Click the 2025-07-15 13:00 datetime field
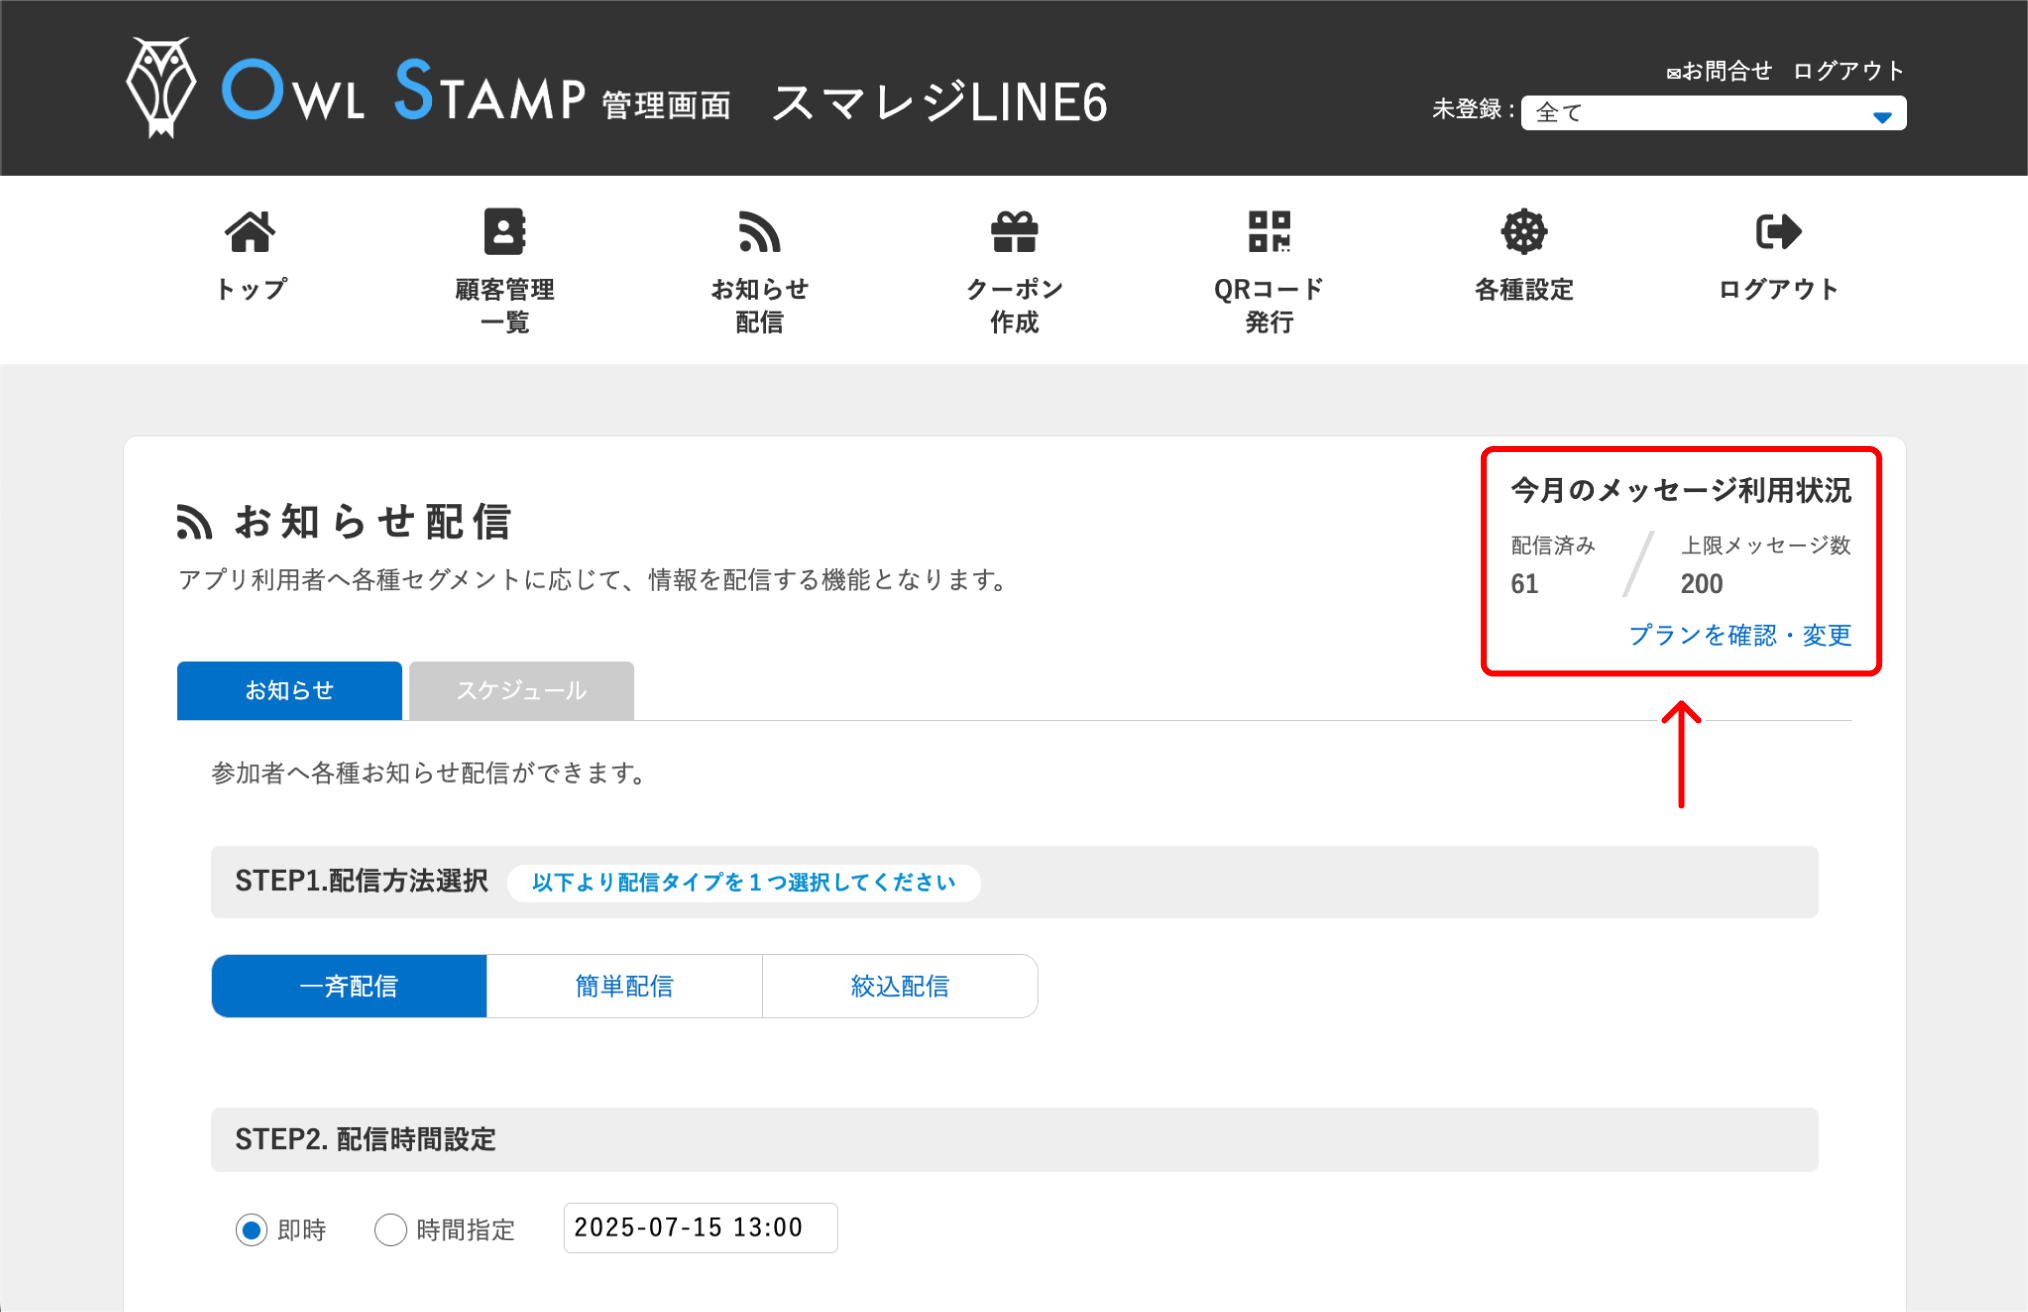 pyautogui.click(x=700, y=1228)
